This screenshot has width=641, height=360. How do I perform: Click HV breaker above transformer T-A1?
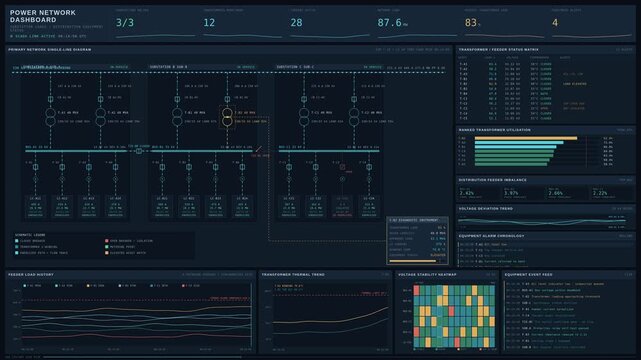[x=50, y=99]
